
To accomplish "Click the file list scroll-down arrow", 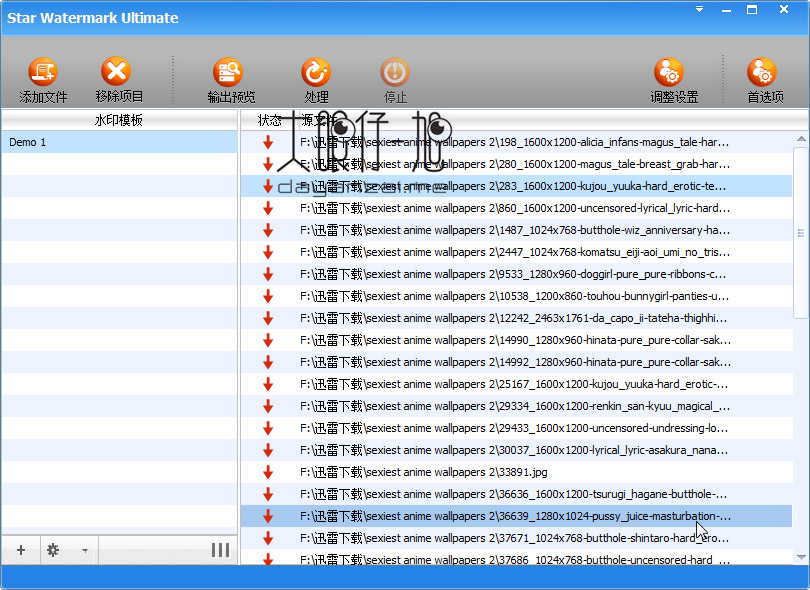I will coord(801,557).
